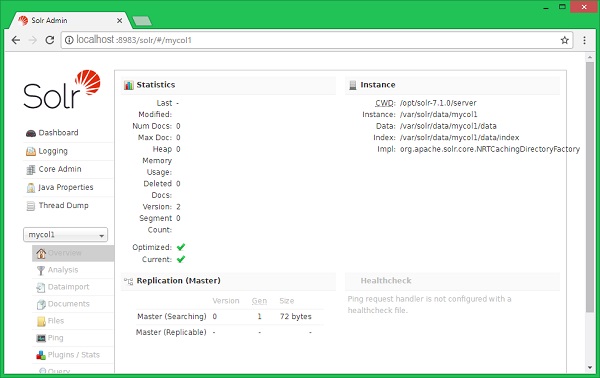This screenshot has width=600, height=378.
Task: Click the Ping monitor icon
Action: (x=41, y=338)
